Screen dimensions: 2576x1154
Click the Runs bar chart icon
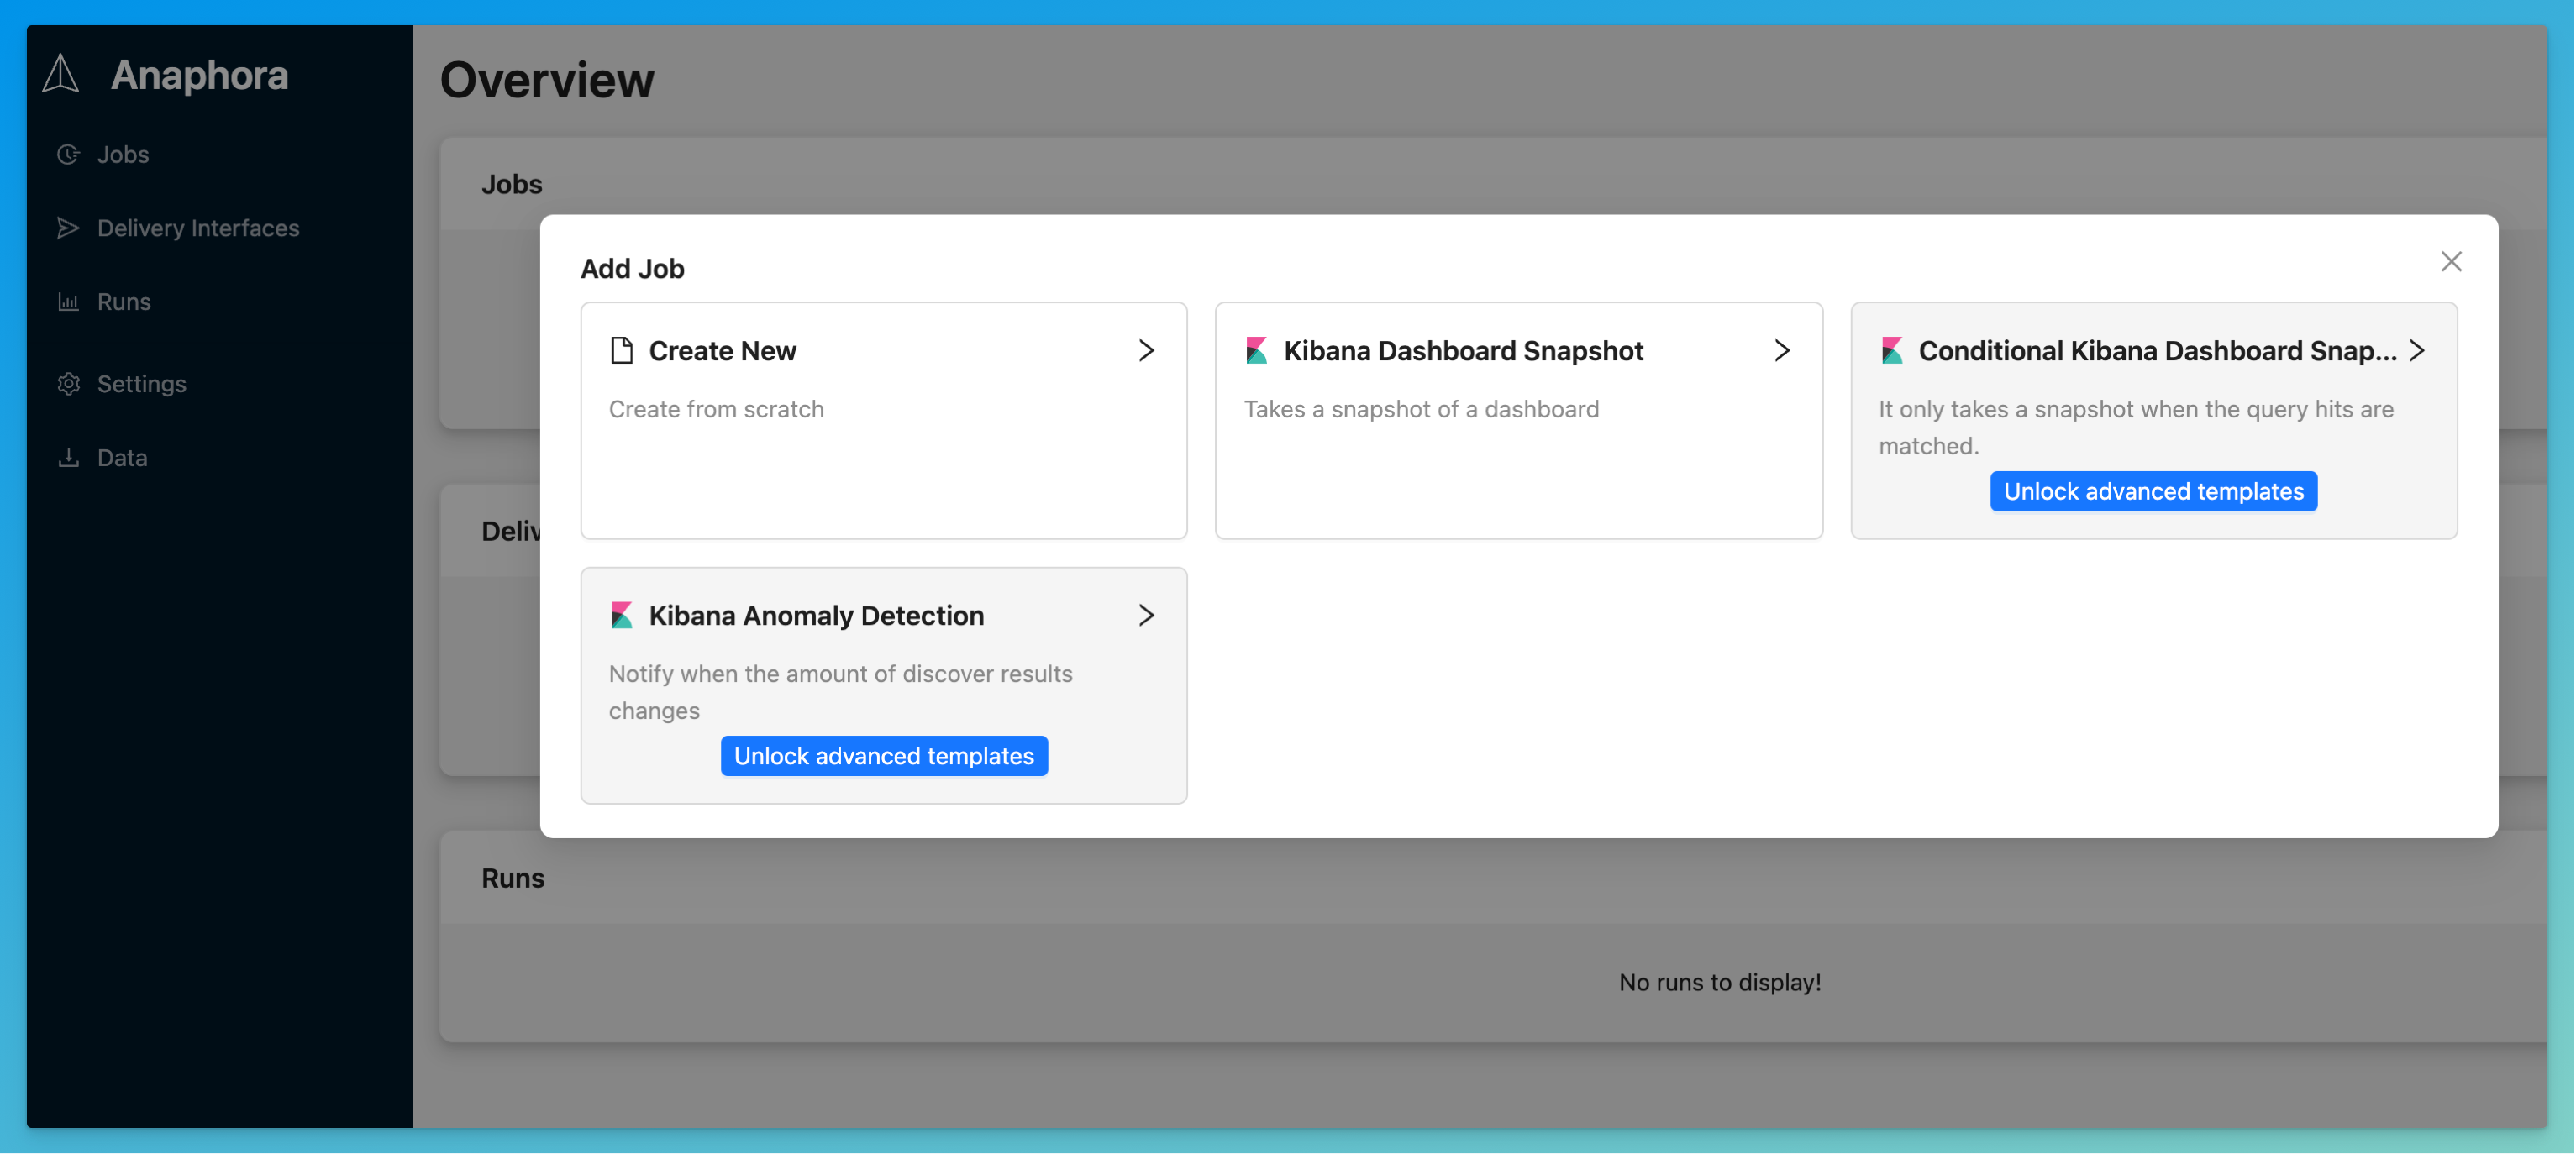click(x=68, y=301)
